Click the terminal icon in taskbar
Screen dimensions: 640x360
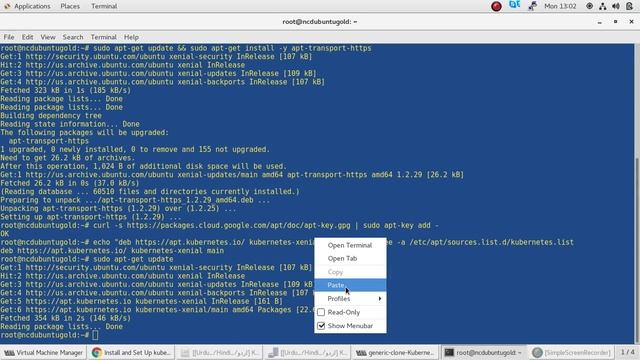[x=449, y=352]
